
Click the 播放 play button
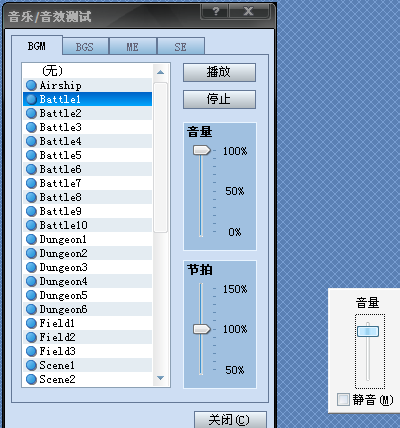[x=219, y=72]
